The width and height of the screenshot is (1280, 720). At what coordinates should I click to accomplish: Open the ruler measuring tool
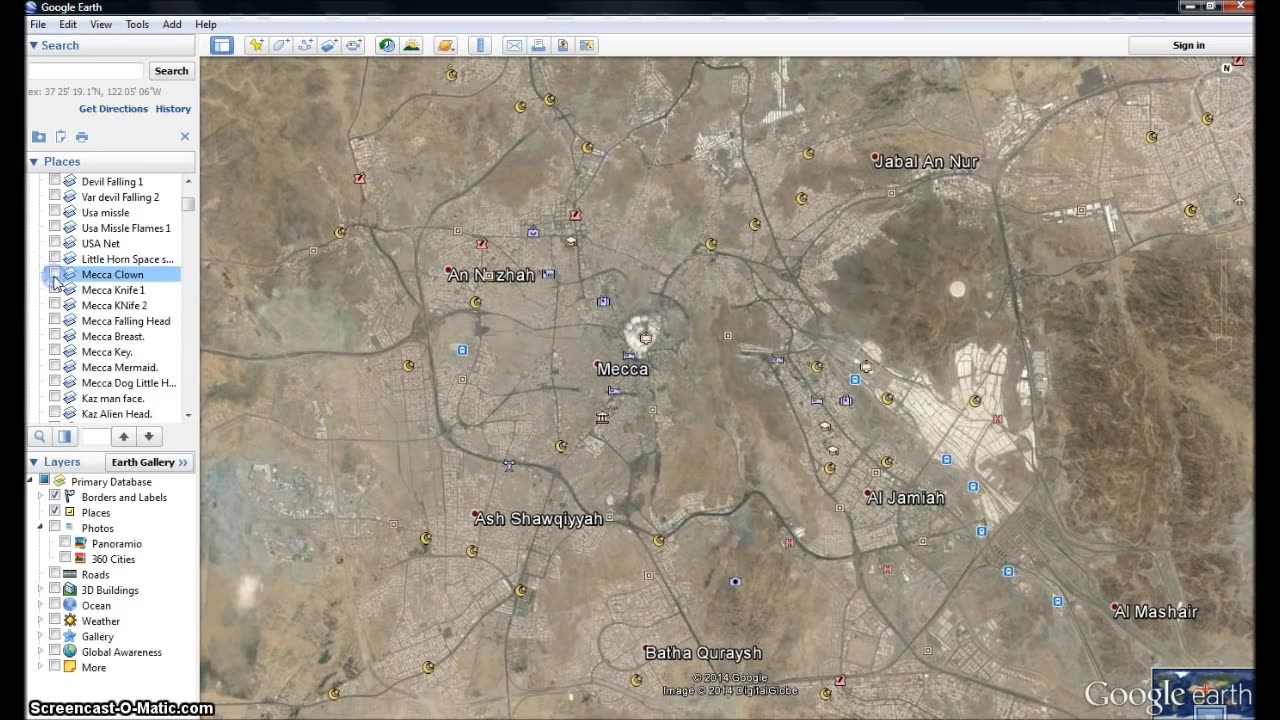click(x=480, y=45)
